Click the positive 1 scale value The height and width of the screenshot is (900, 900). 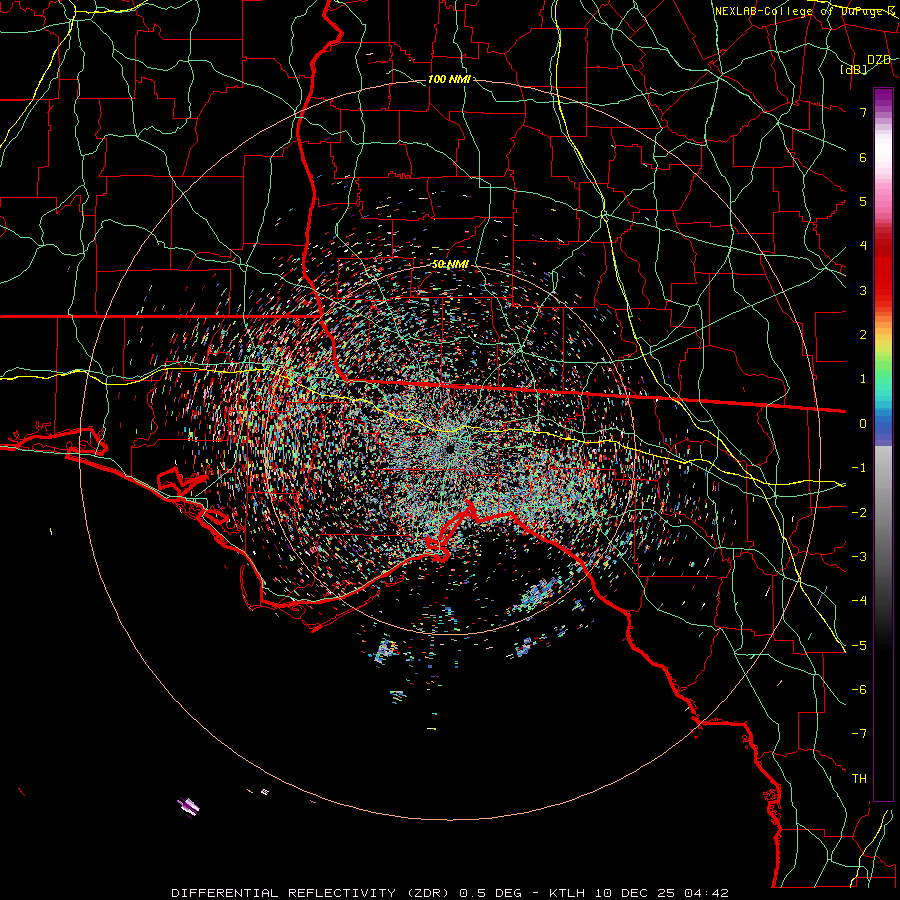coord(863,379)
